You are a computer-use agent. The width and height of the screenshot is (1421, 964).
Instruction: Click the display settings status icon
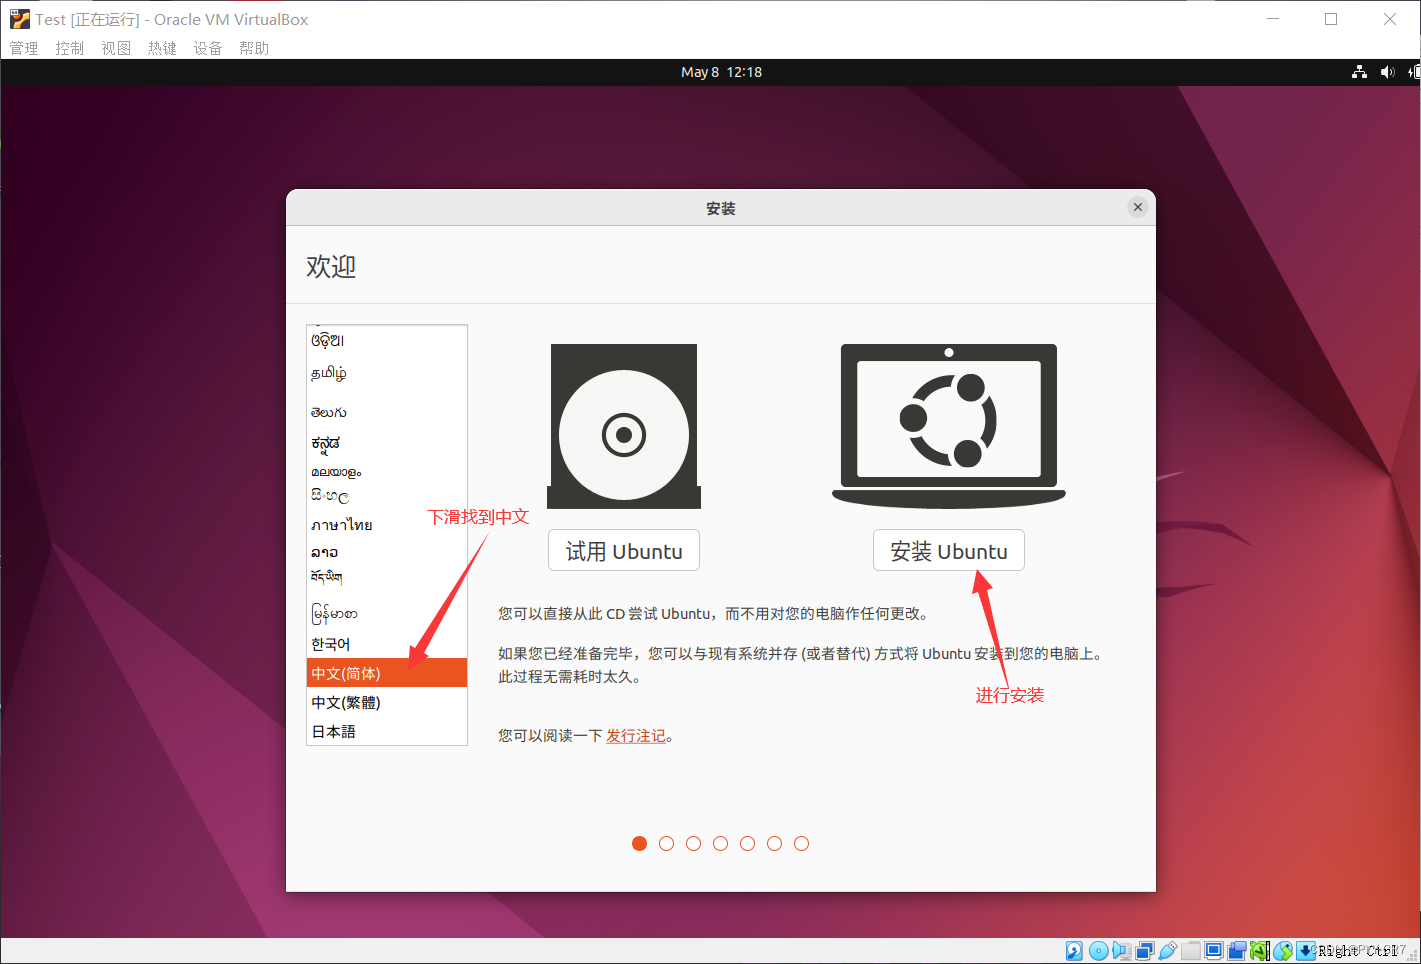pos(1214,950)
